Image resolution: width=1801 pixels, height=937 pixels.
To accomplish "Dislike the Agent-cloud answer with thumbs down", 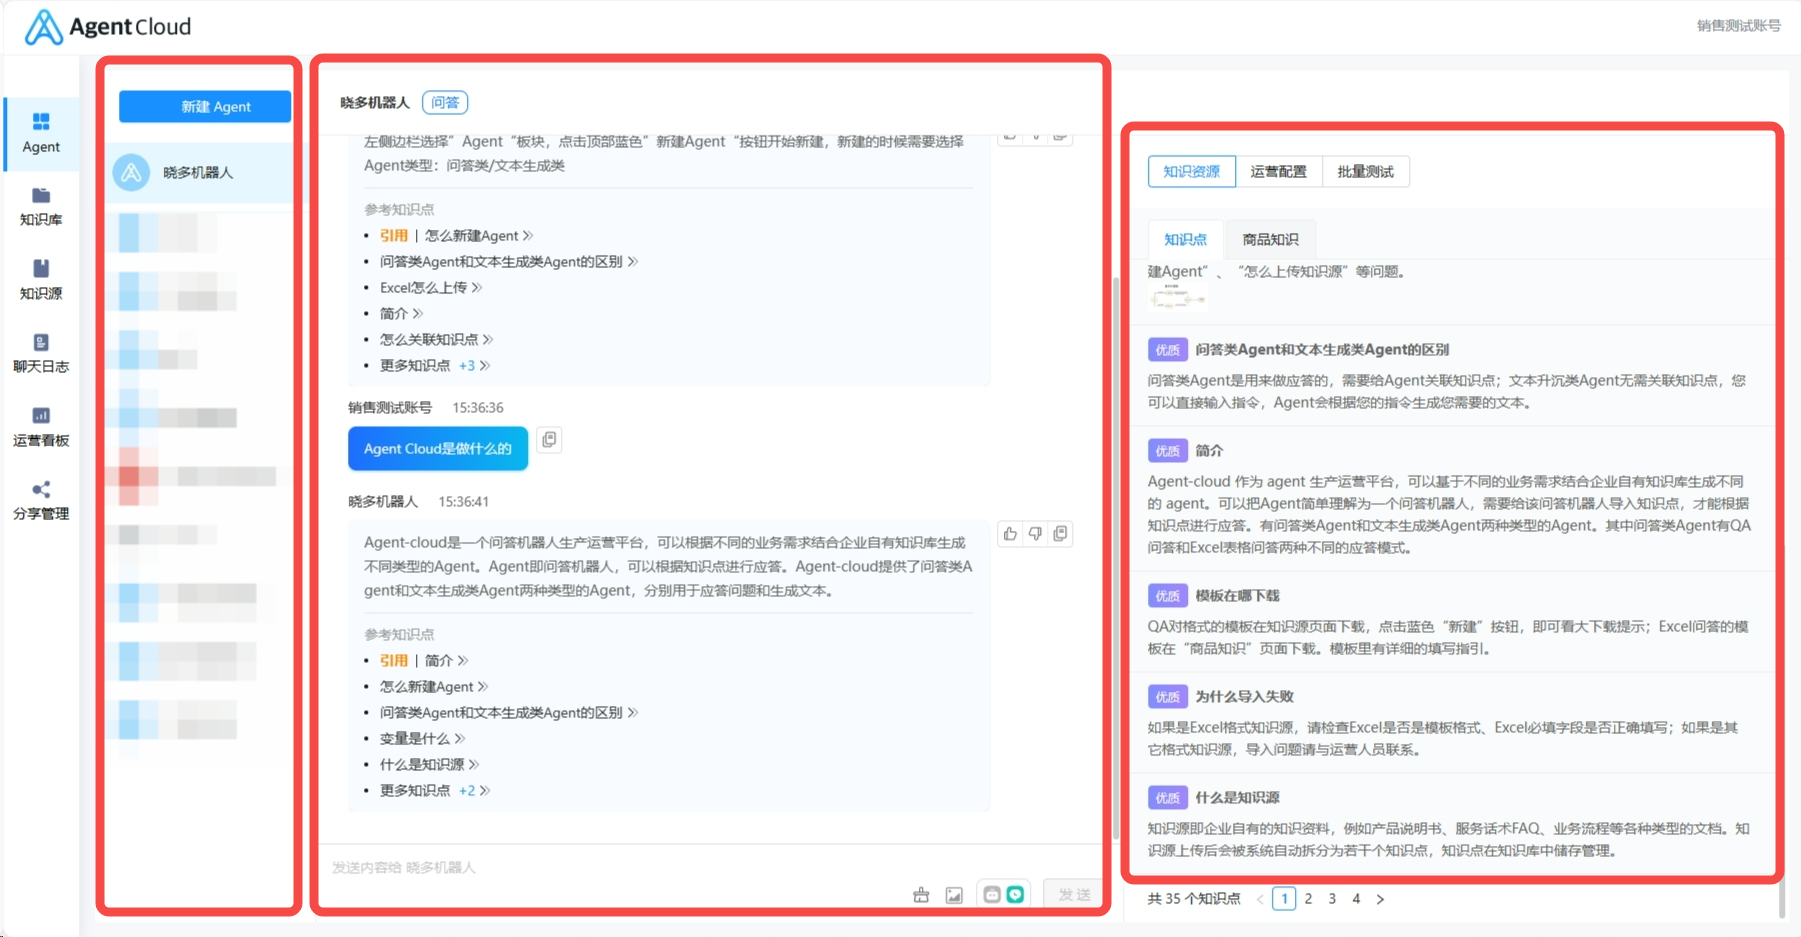I will pos(1035,534).
